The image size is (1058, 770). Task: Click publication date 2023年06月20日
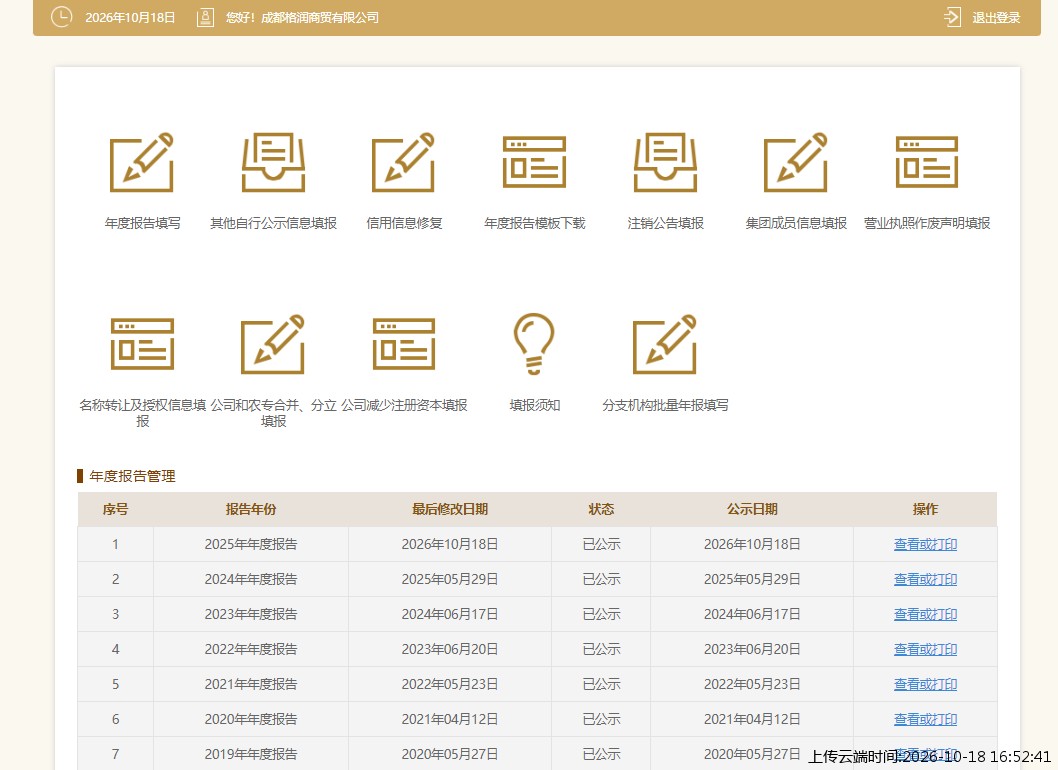point(752,649)
